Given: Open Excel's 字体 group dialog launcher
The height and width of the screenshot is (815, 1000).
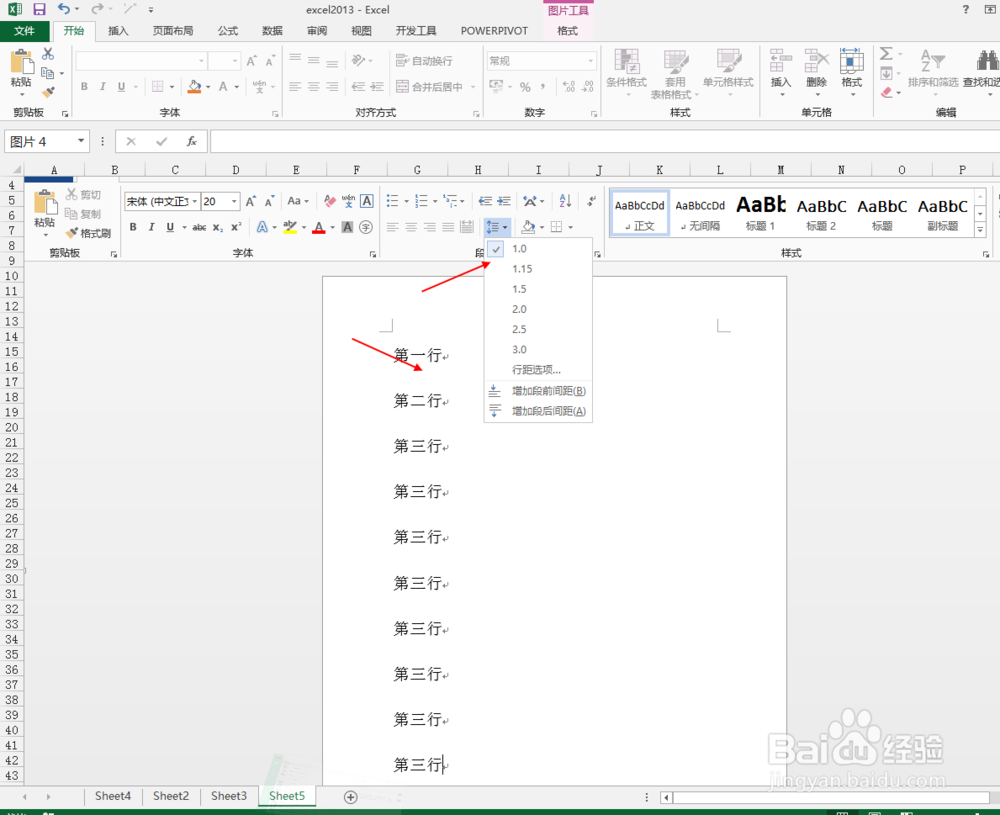Looking at the screenshot, I should tap(276, 114).
